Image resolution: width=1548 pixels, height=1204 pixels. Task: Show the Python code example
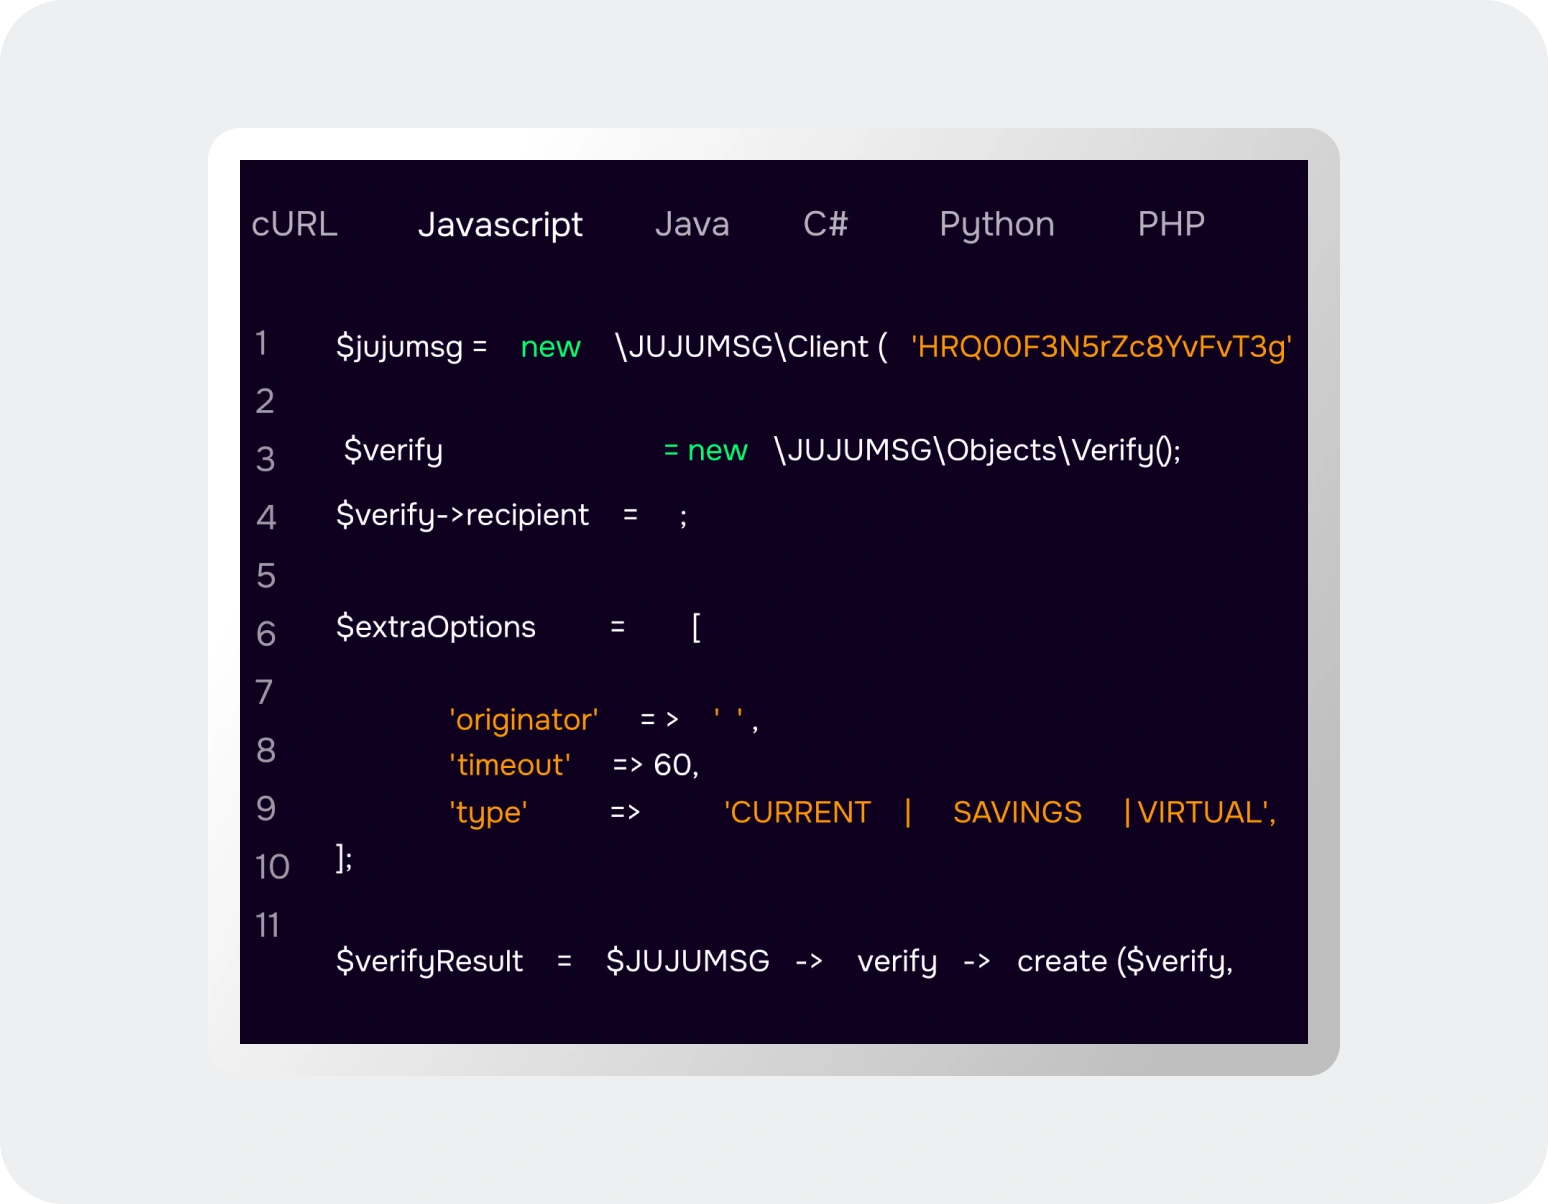coord(996,224)
